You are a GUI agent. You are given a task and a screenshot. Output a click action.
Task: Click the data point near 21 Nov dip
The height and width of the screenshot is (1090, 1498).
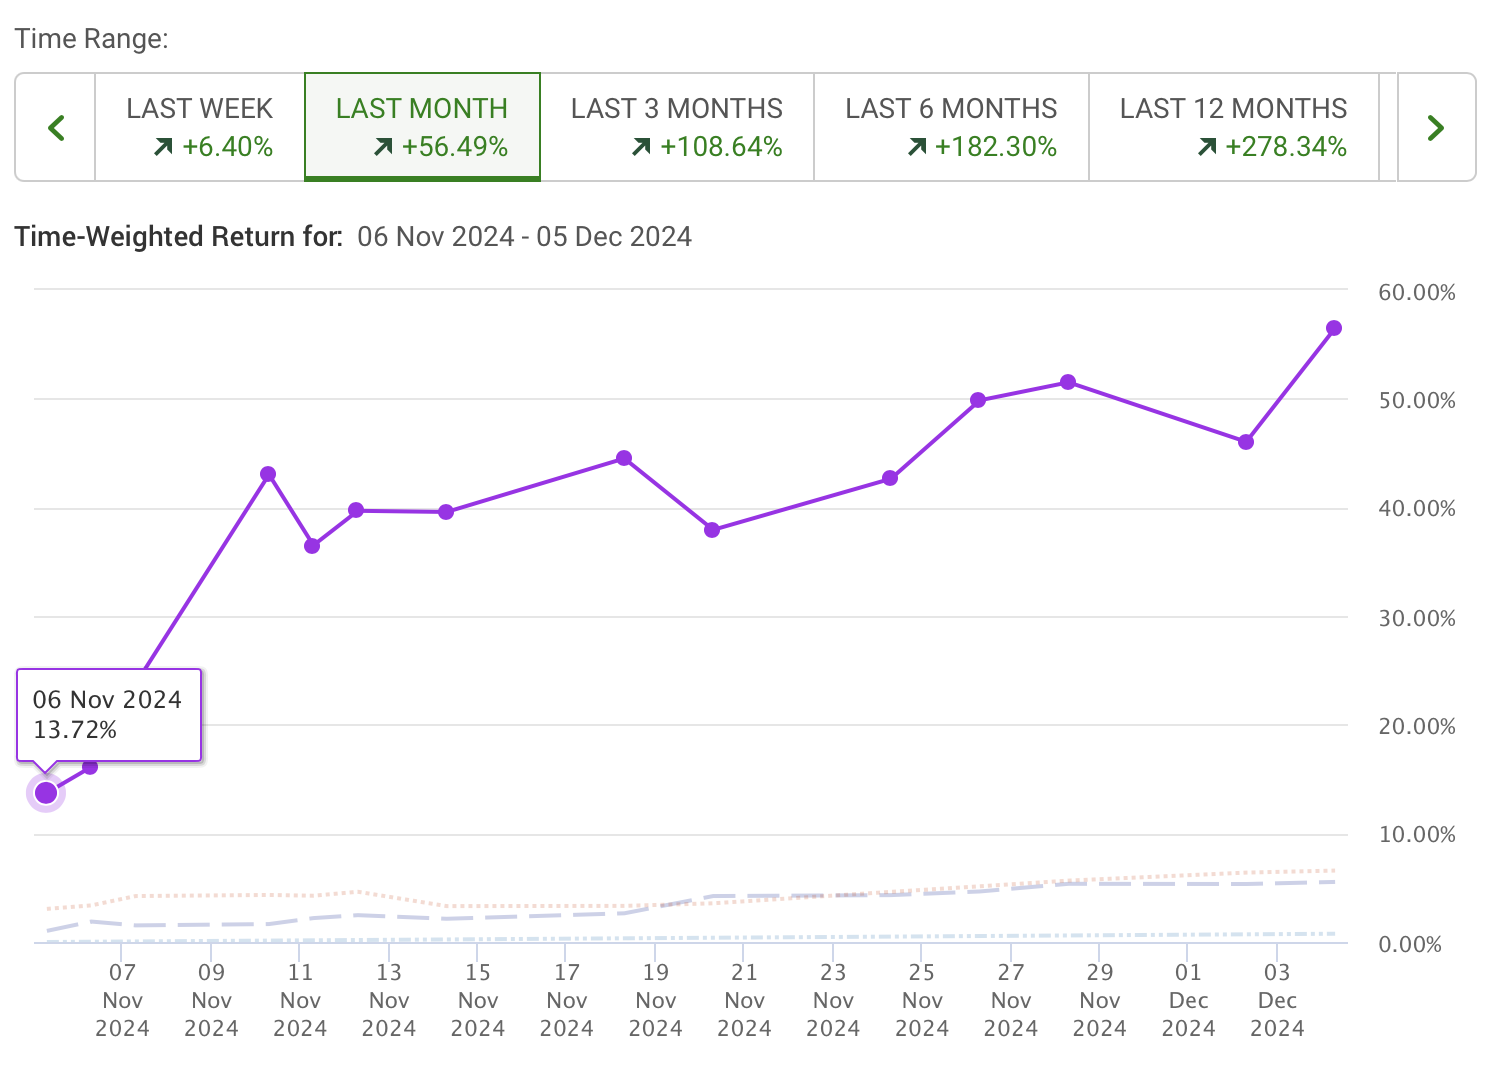click(x=712, y=530)
